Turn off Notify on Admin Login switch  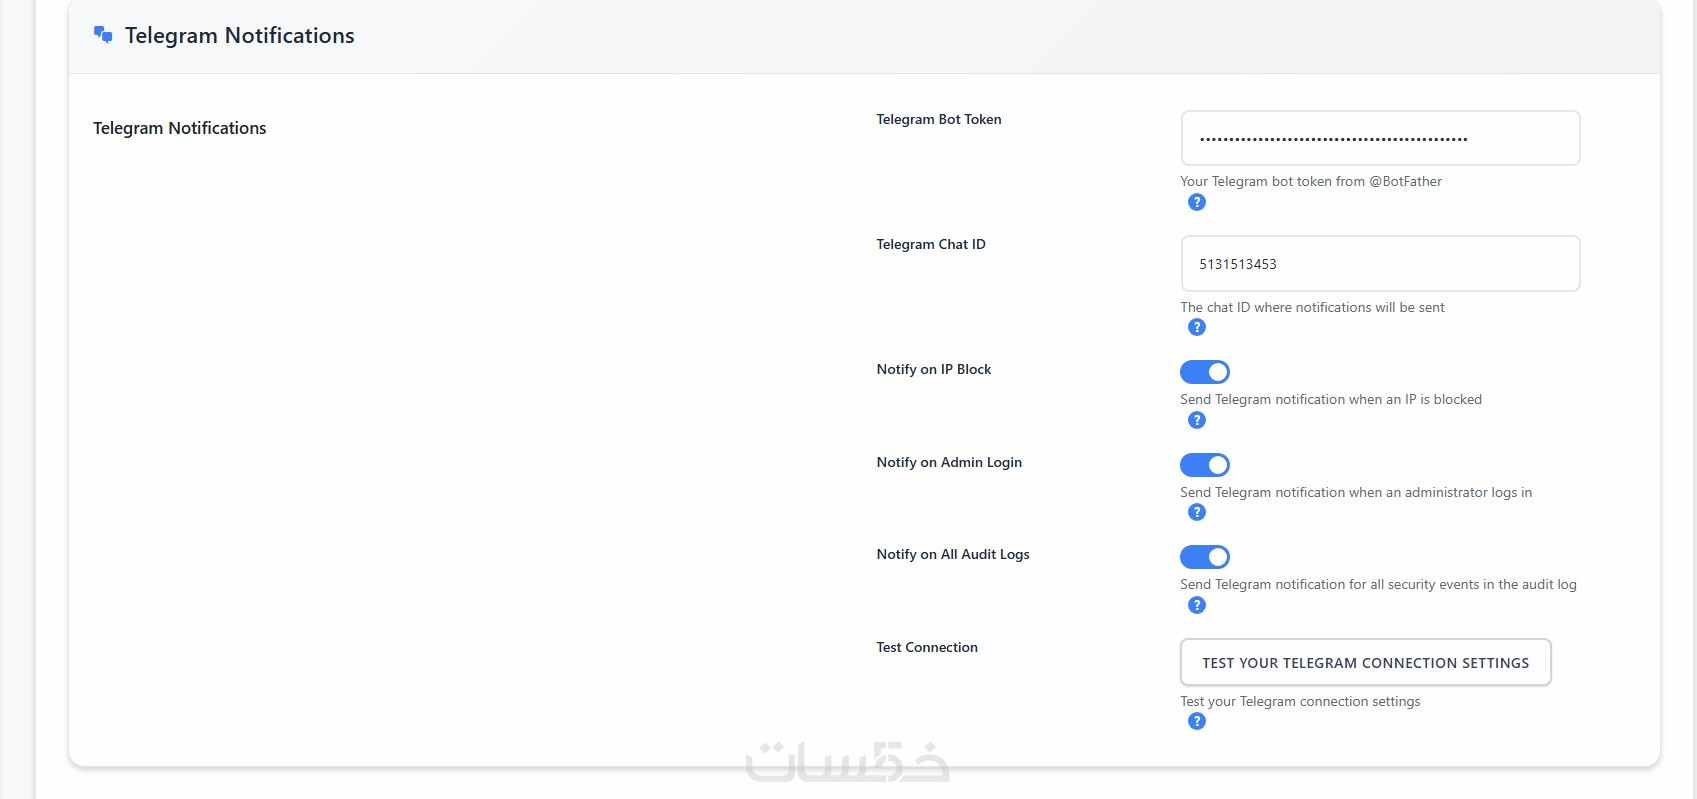1205,465
